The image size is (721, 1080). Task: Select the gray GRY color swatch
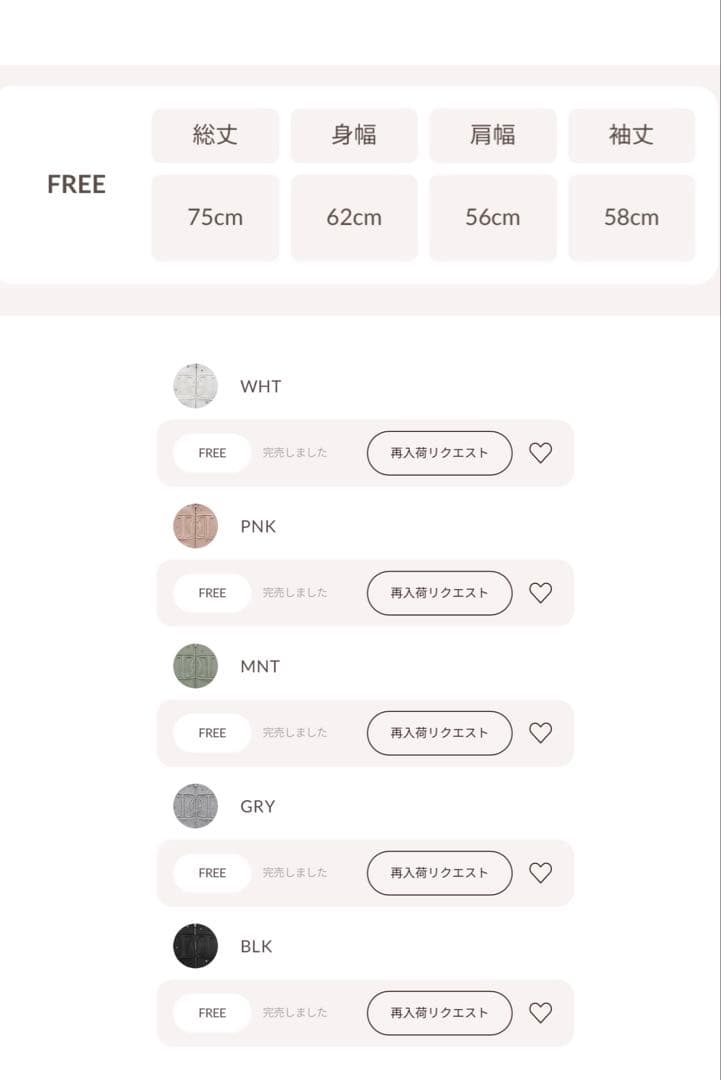(195, 806)
